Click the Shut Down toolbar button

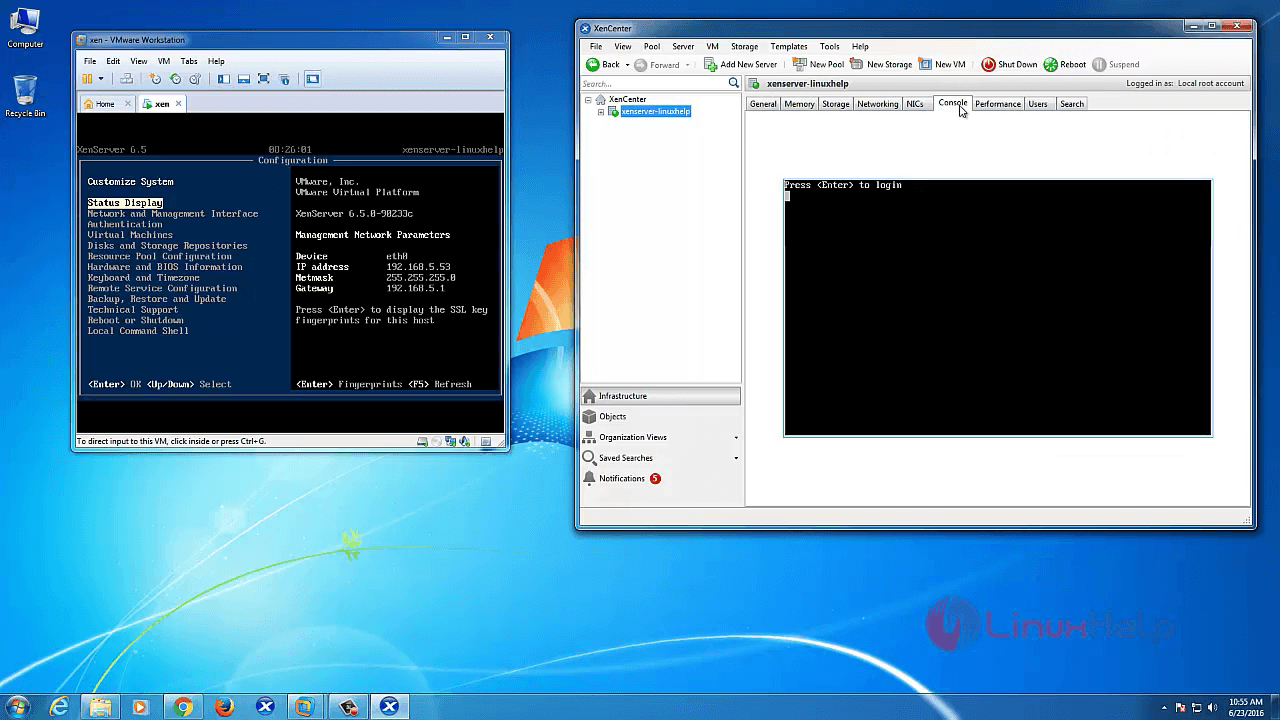(x=1009, y=64)
